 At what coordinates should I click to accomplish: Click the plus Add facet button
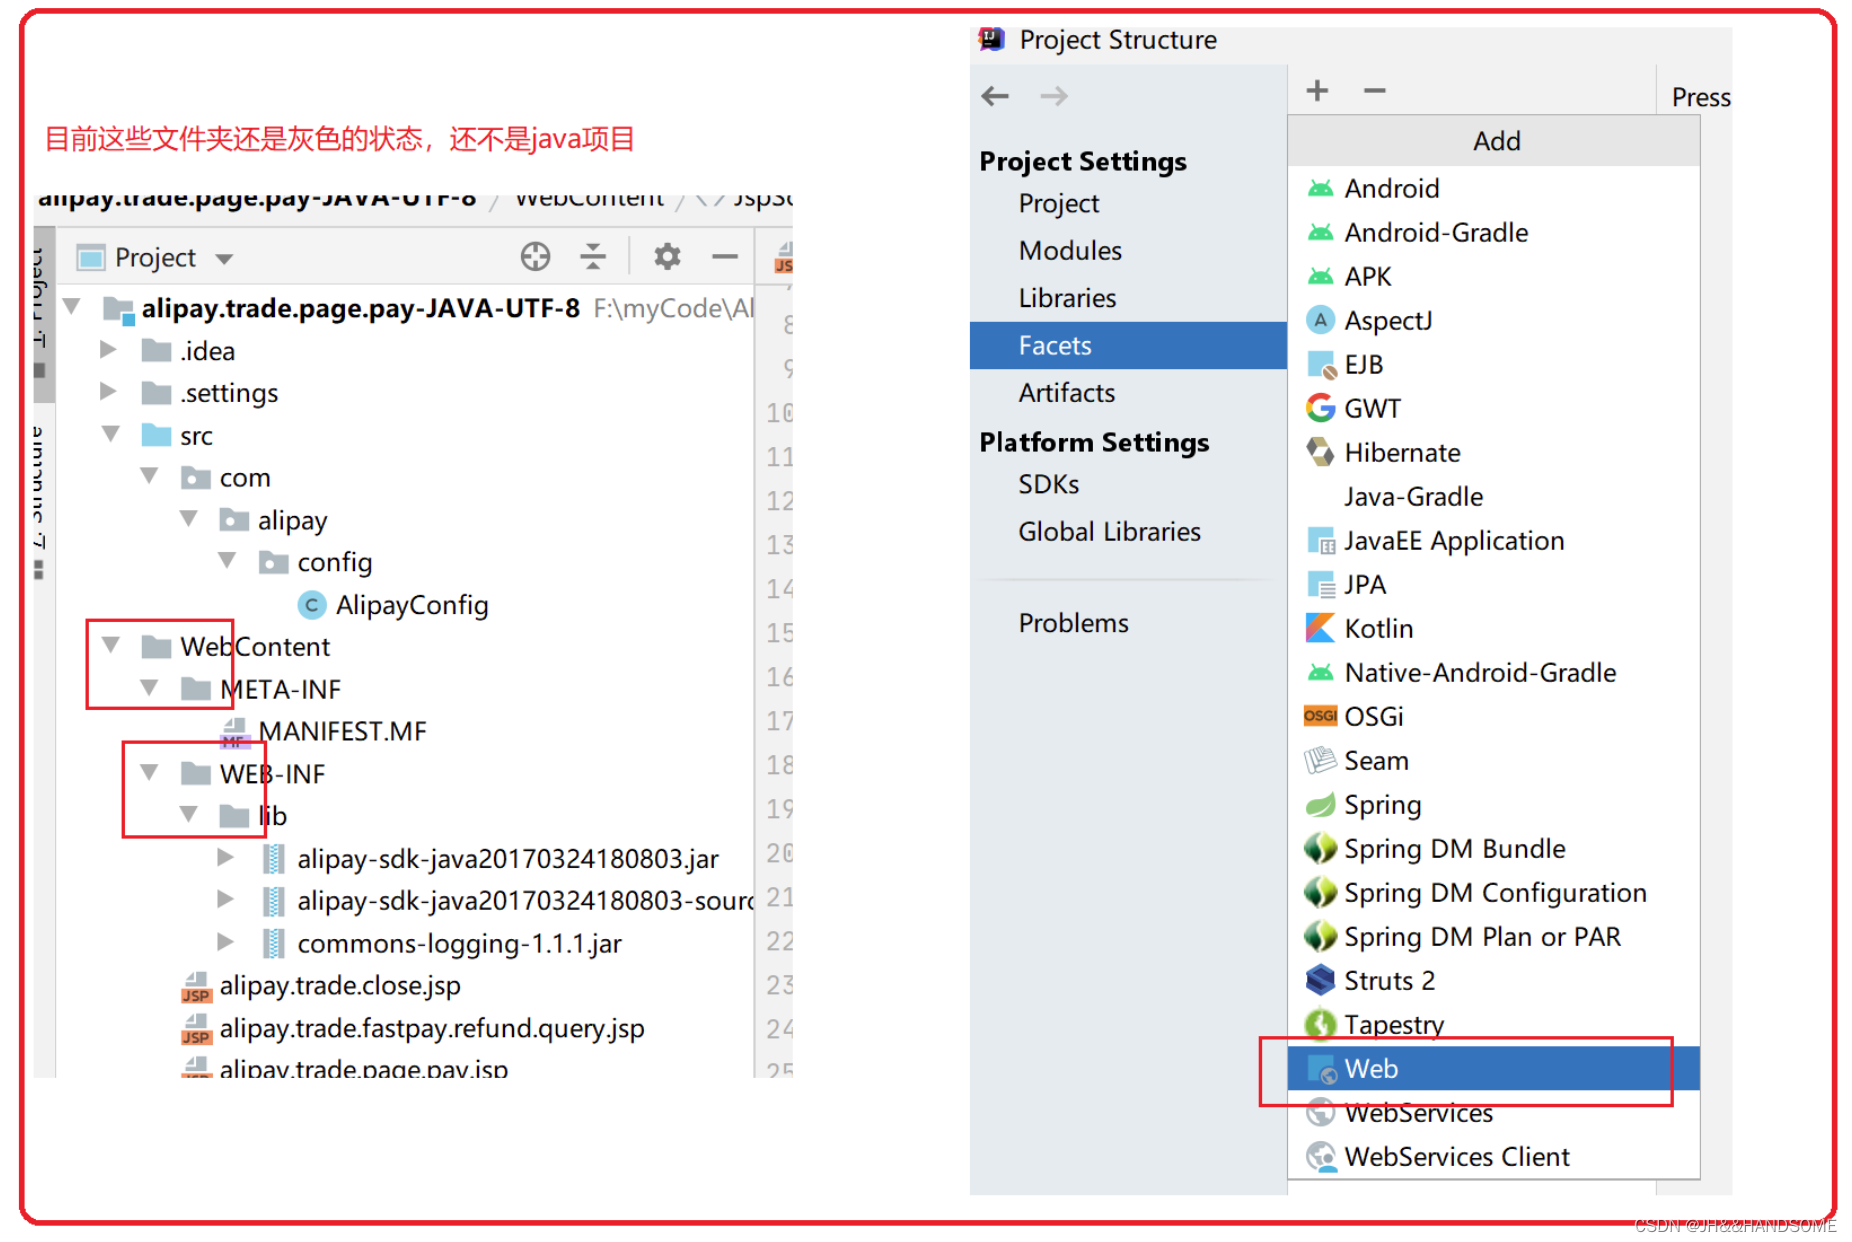[x=1318, y=91]
